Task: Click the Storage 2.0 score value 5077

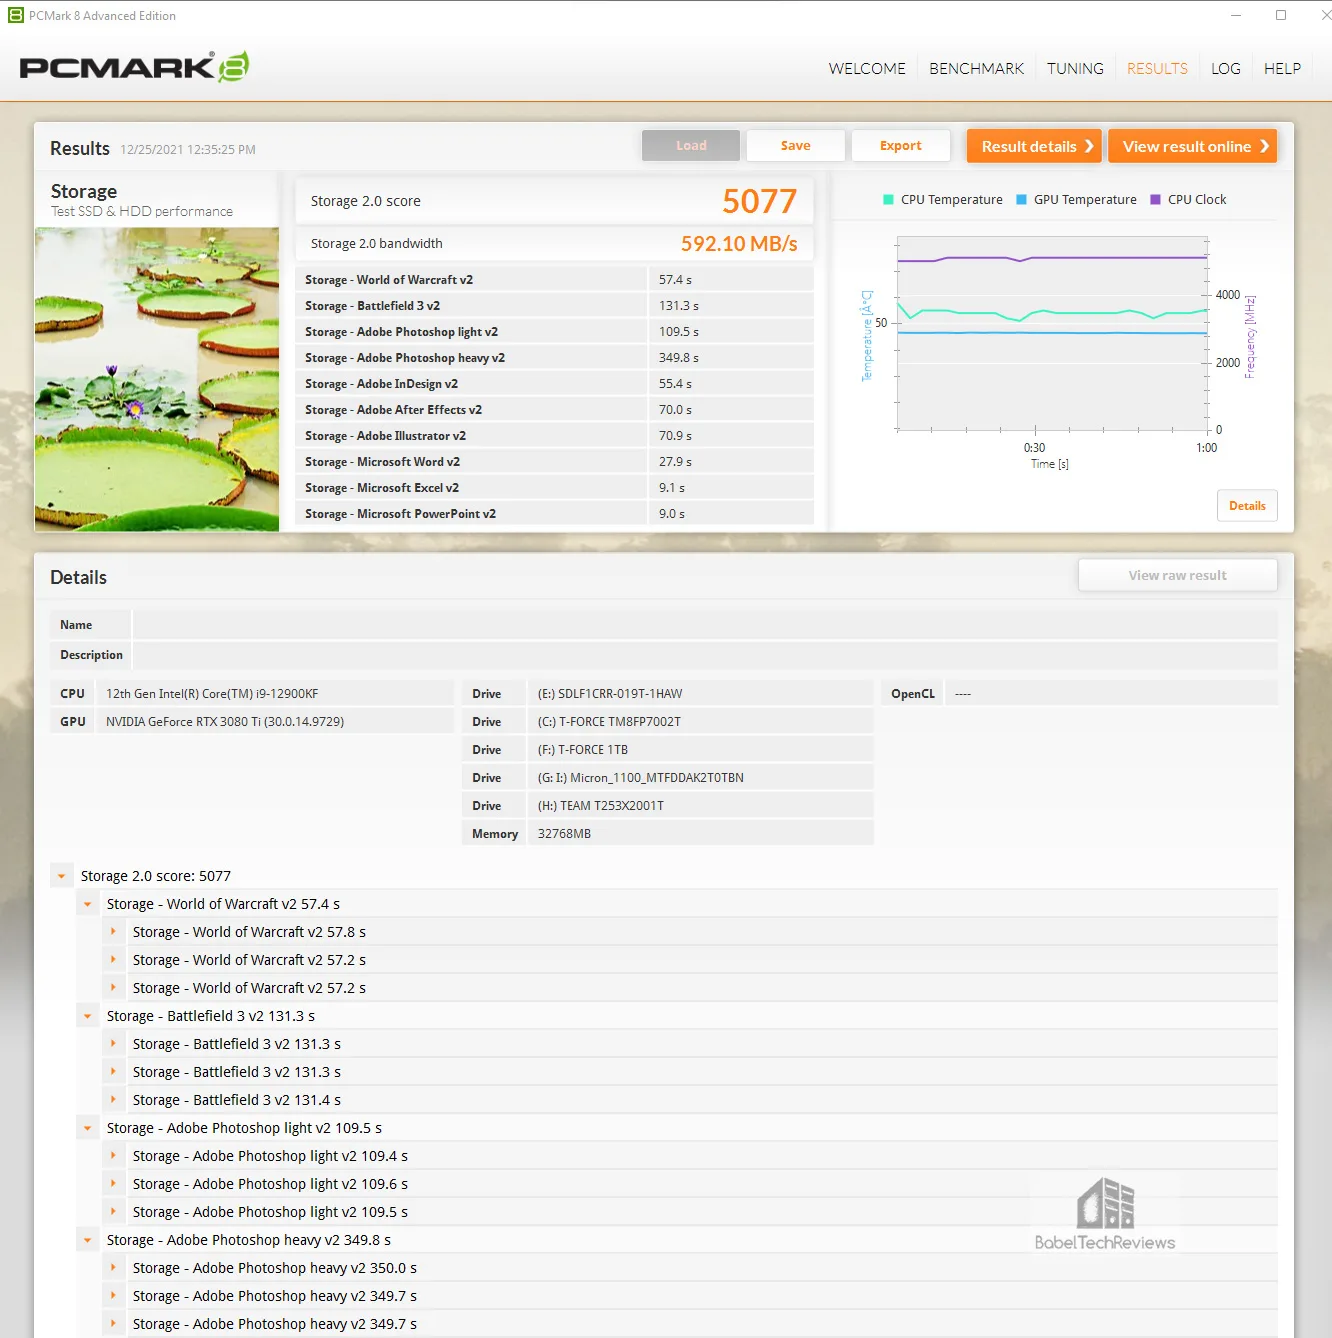Action: (x=760, y=201)
